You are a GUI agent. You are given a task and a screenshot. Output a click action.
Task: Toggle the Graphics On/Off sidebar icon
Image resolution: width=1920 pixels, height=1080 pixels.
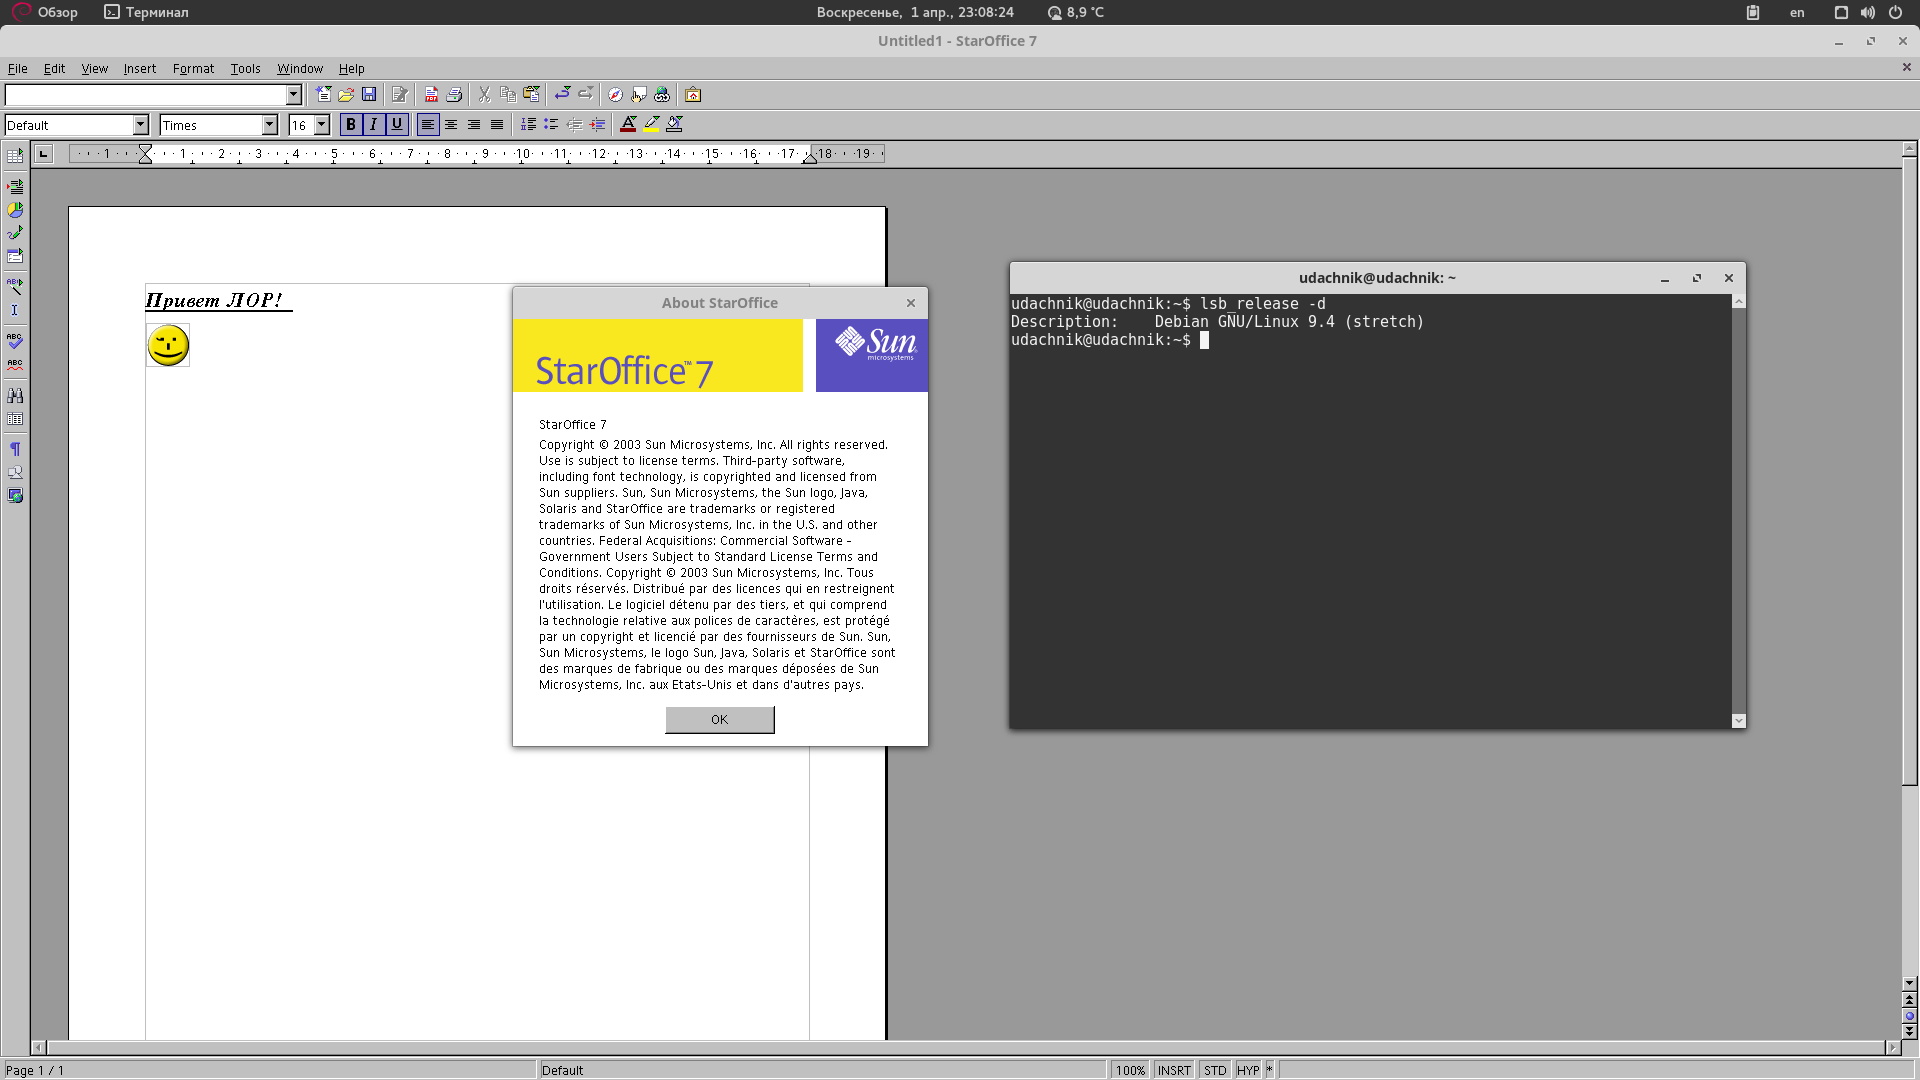tap(15, 472)
